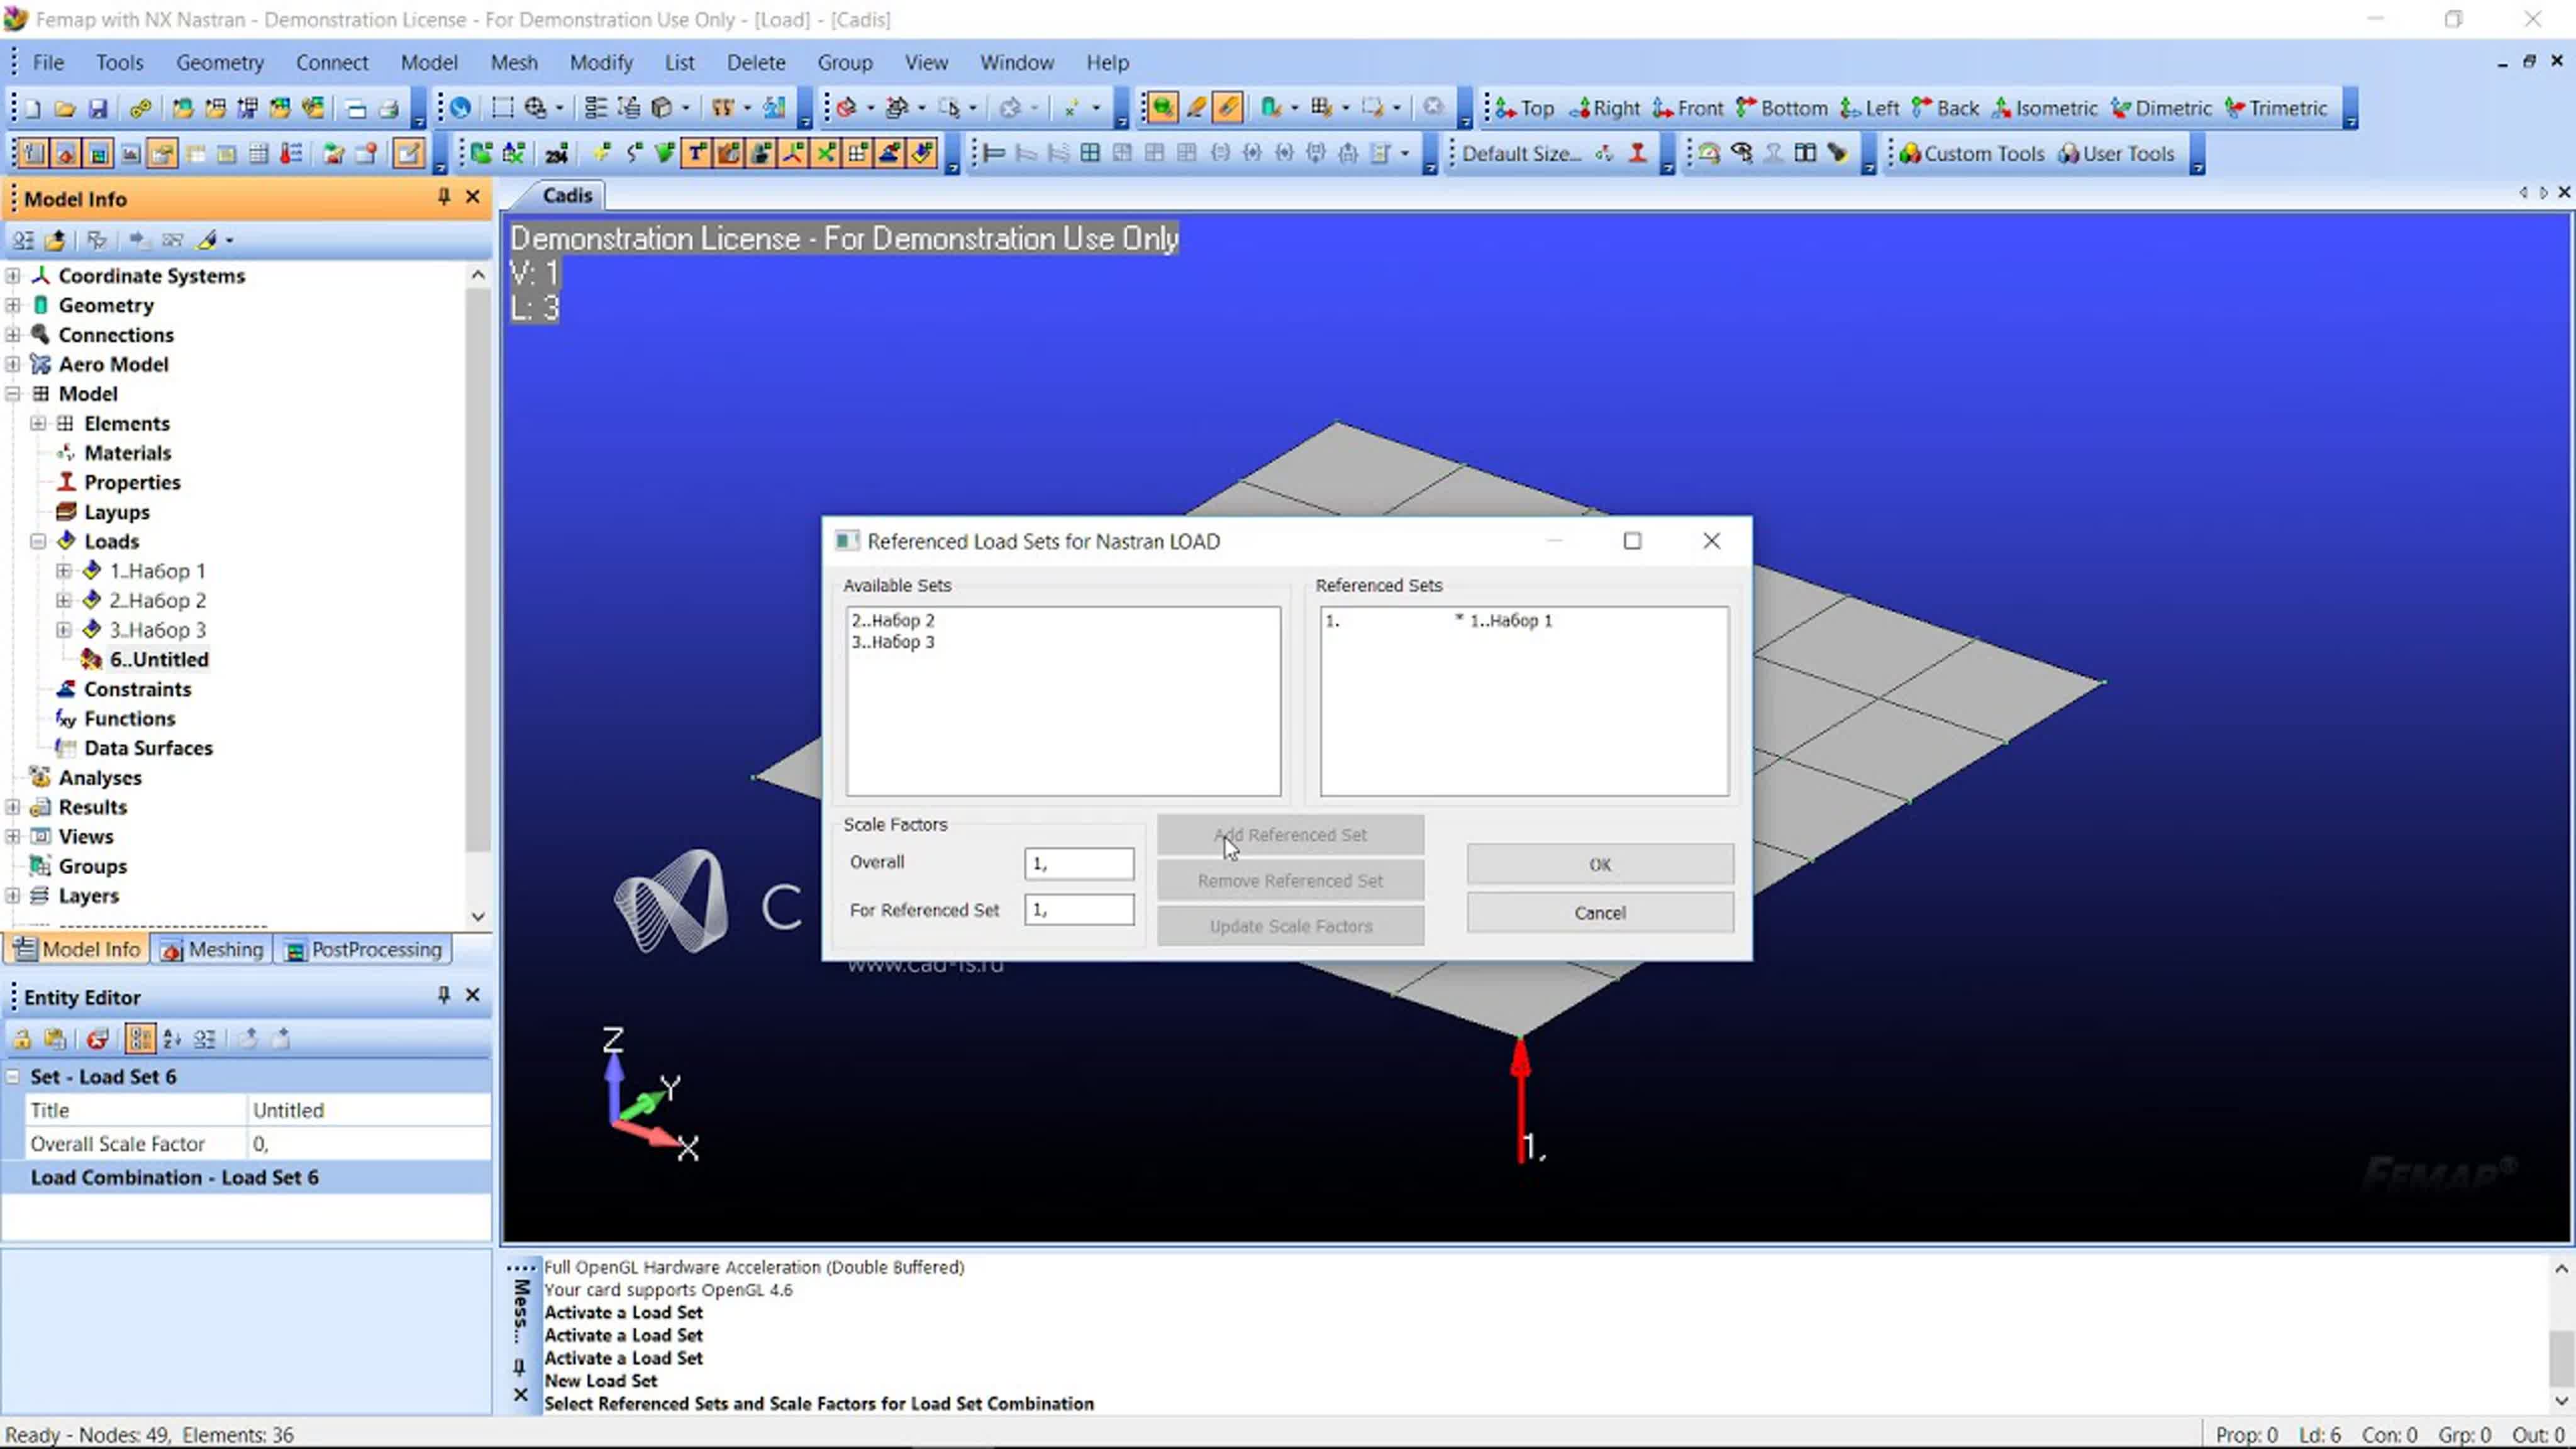Click the Cadis view tab

coord(566,195)
